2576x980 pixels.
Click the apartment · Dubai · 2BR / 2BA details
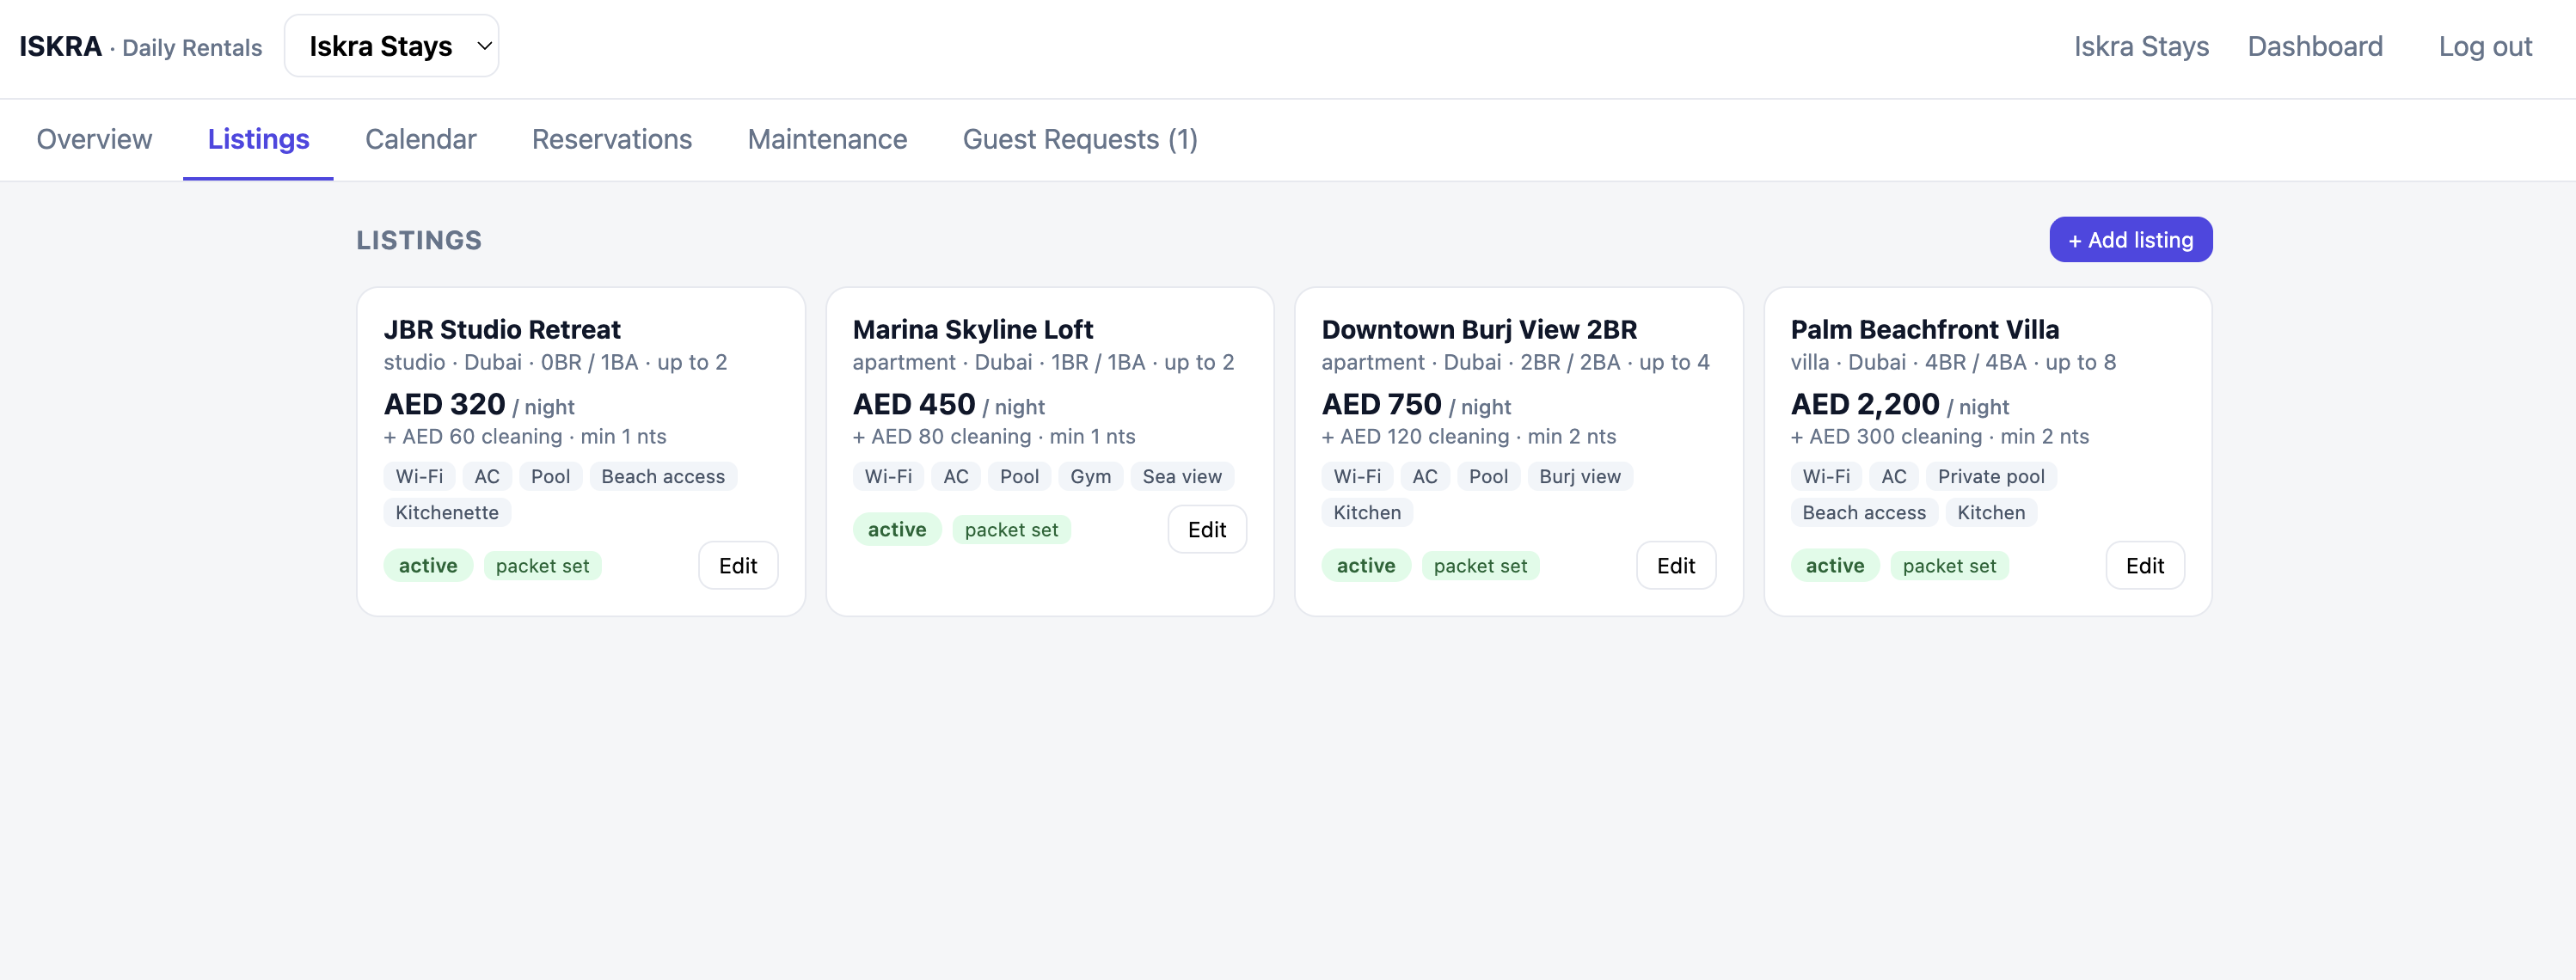(1515, 362)
